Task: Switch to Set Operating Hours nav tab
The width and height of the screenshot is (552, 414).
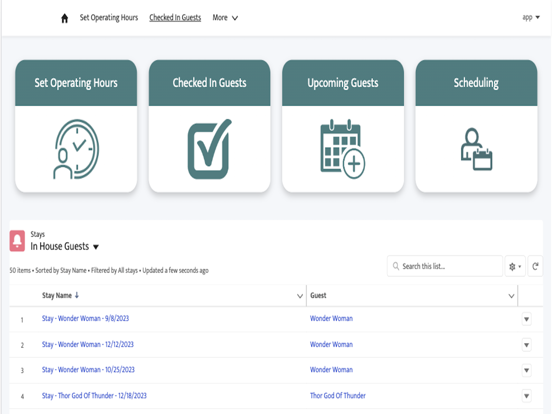Action: [x=109, y=18]
